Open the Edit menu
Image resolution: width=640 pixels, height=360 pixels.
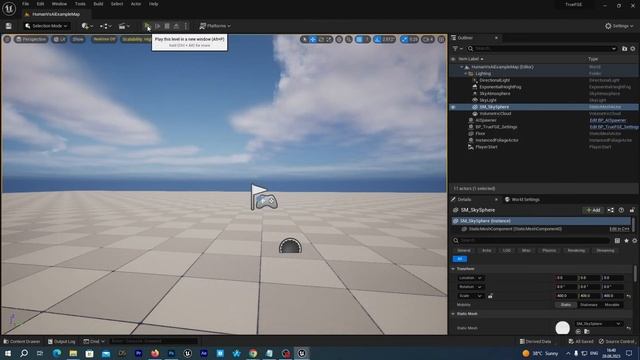coord(40,4)
